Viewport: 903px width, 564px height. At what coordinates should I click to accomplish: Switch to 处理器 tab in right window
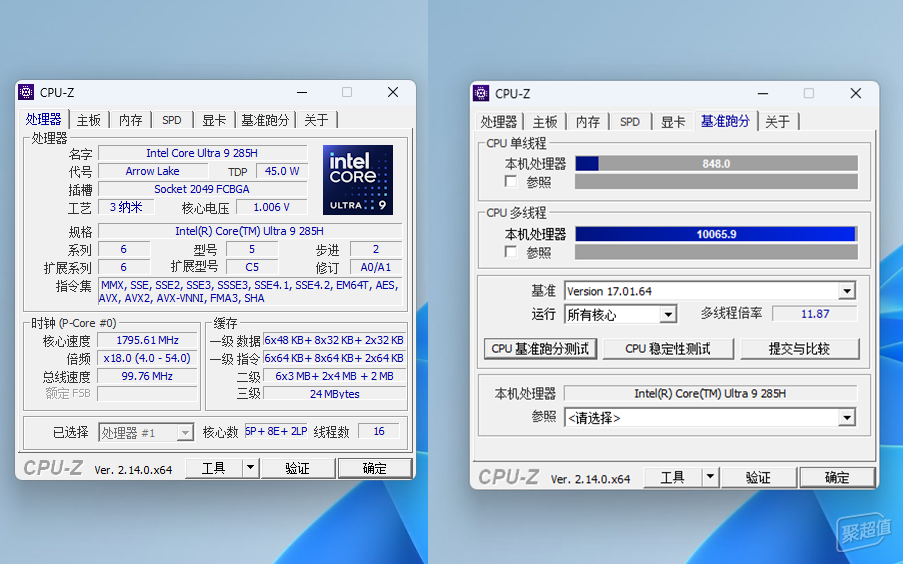[499, 122]
